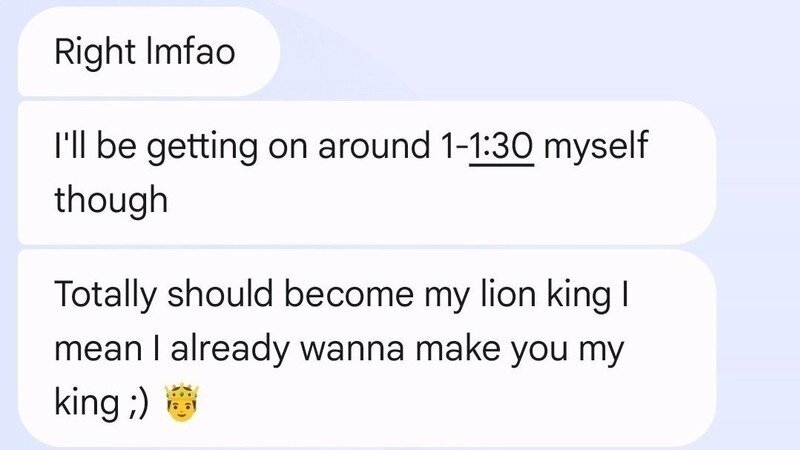The width and height of the screenshot is (800, 450).
Task: Tap the word "should" in third message
Action: [216, 297]
